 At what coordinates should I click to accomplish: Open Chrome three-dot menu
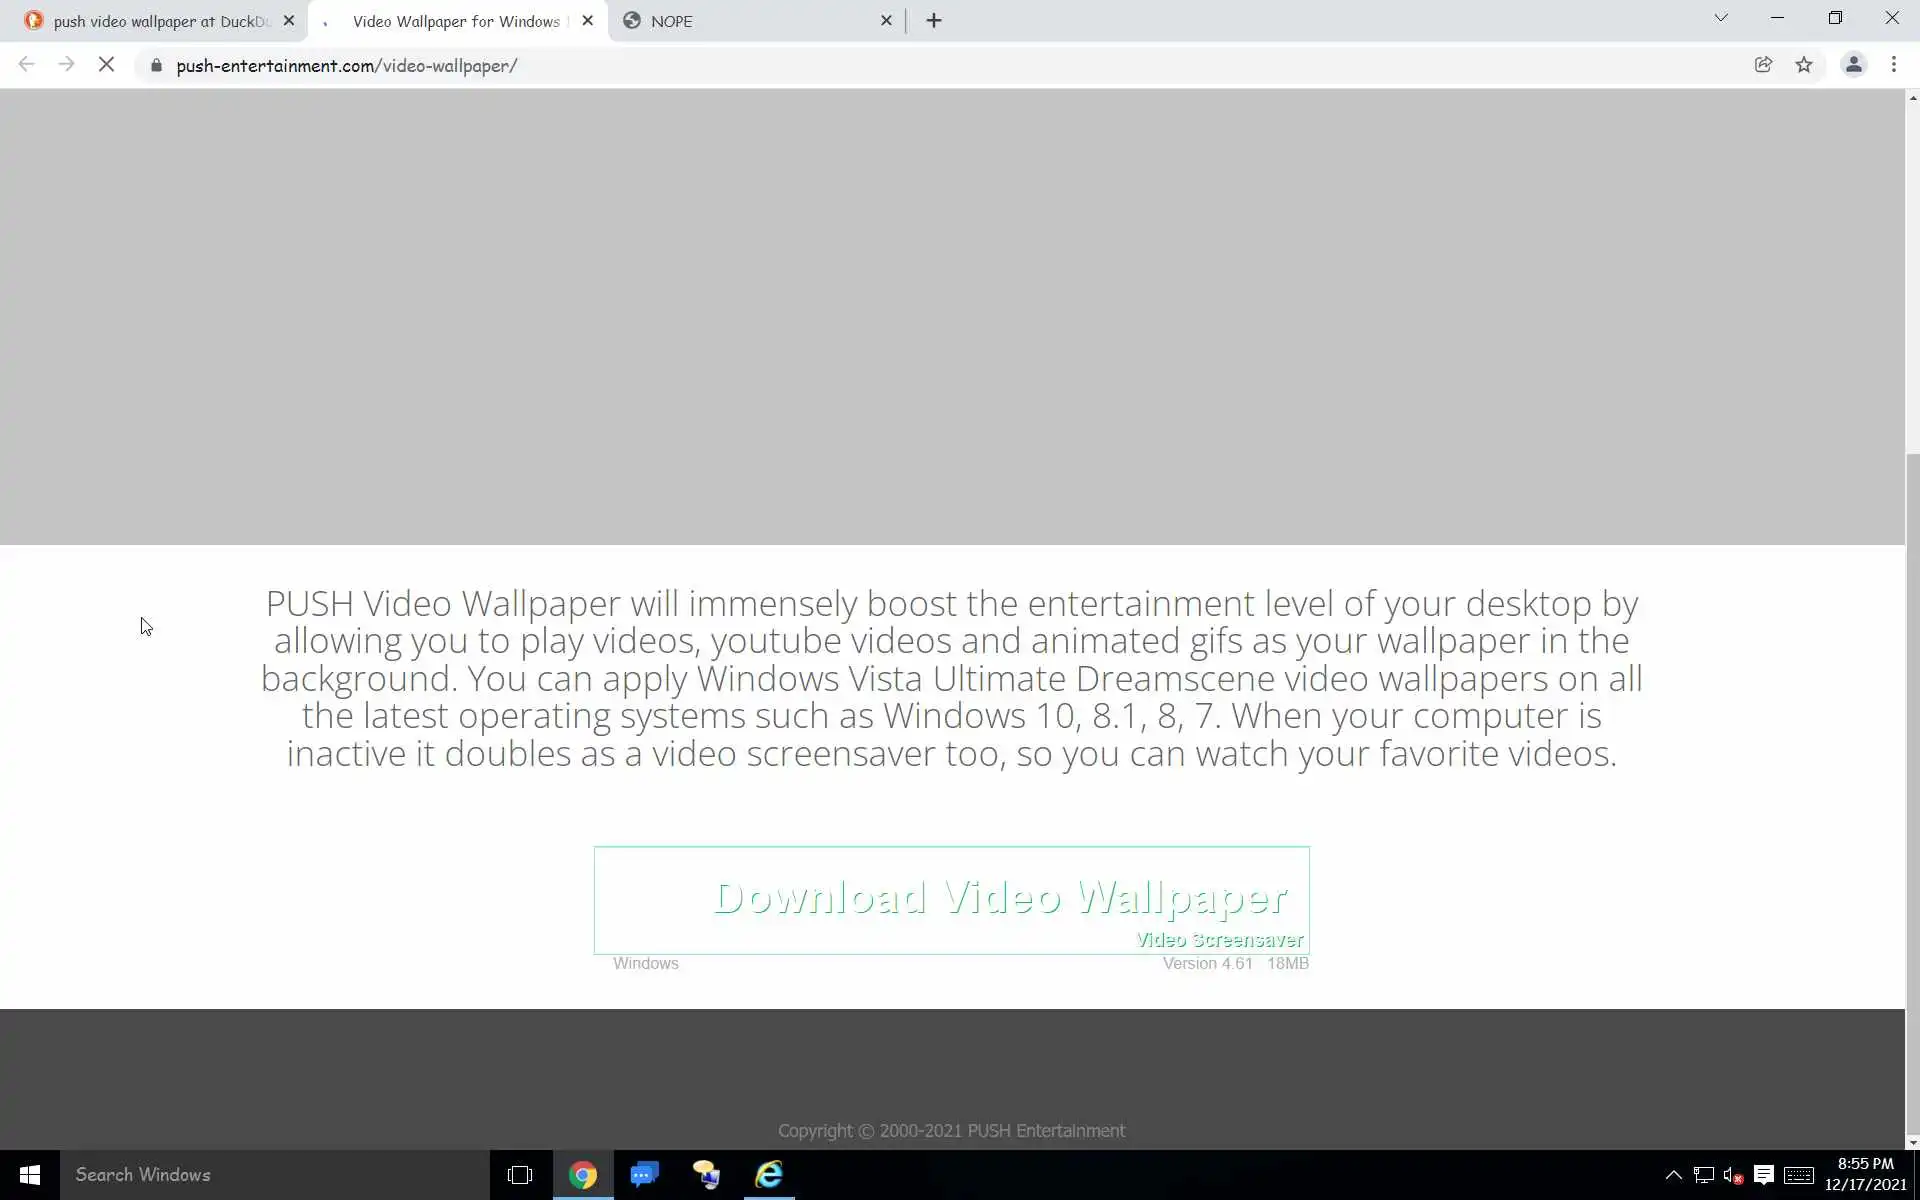pos(1893,65)
